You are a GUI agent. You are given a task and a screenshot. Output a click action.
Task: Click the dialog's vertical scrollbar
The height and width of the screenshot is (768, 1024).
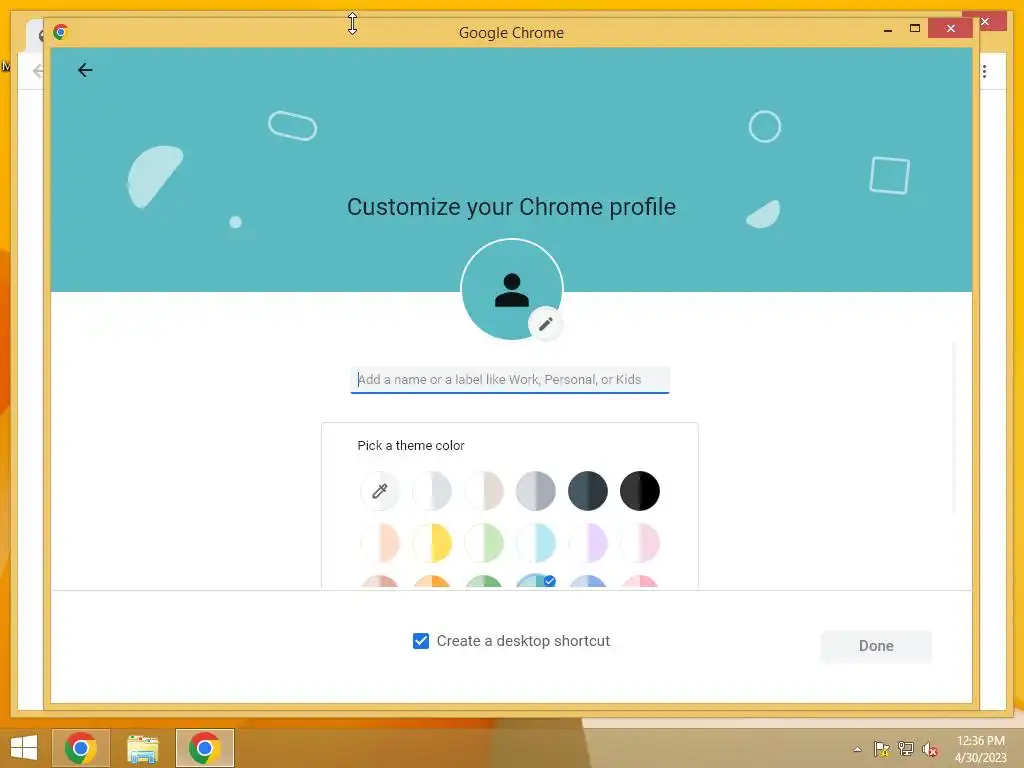click(x=954, y=428)
